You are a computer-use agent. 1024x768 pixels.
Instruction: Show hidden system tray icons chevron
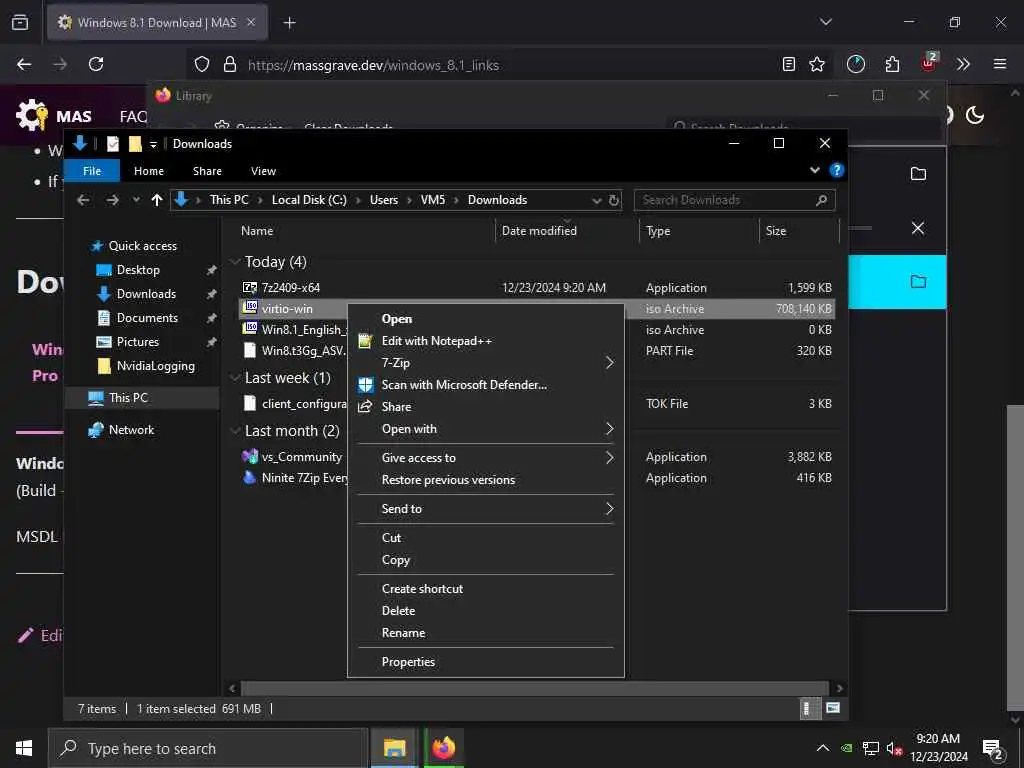click(x=823, y=748)
